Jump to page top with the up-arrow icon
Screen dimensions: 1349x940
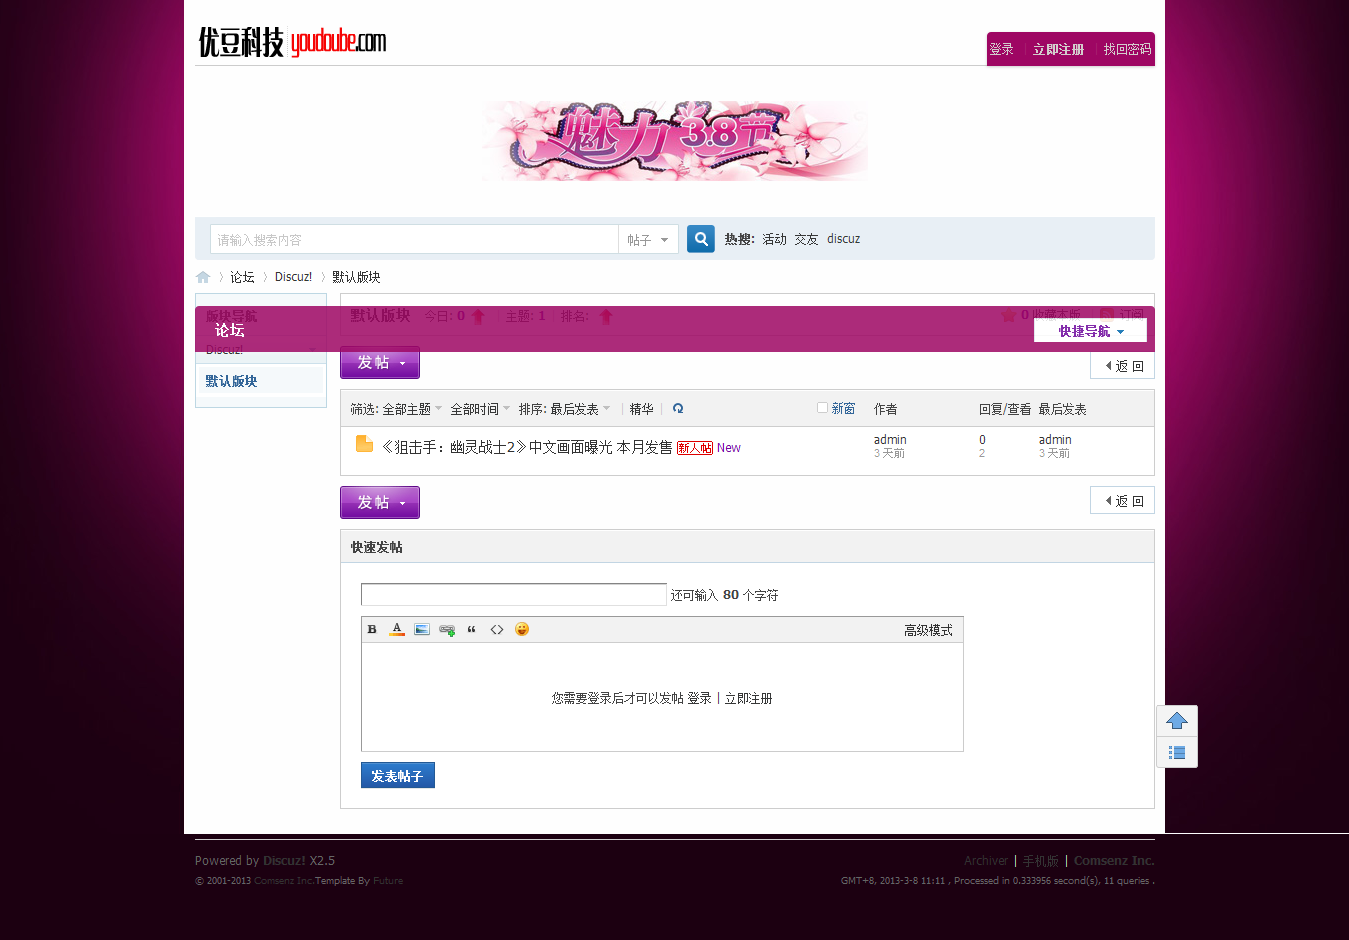tap(1177, 721)
